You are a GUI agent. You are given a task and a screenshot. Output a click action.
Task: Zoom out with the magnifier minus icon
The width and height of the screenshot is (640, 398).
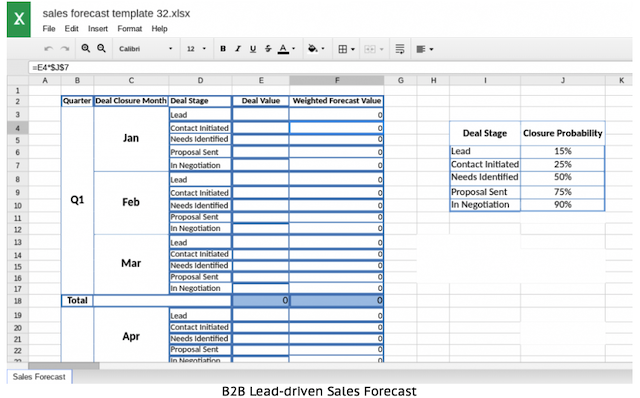click(x=101, y=49)
